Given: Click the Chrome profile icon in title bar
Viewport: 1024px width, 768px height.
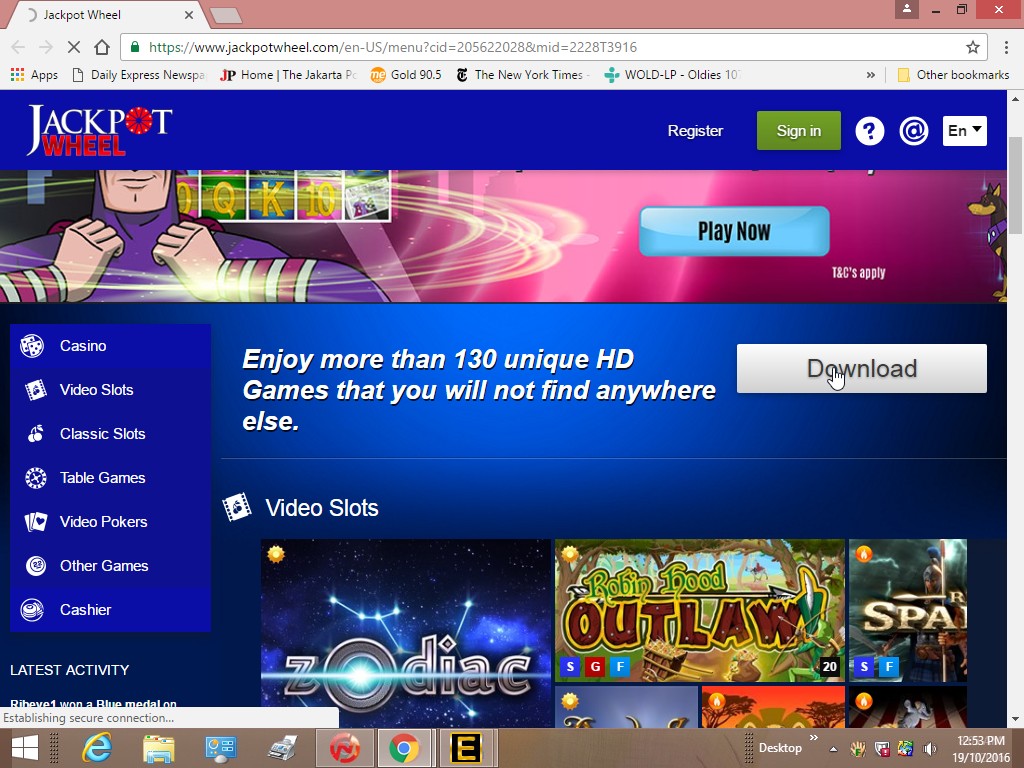Looking at the screenshot, I should click(906, 9).
